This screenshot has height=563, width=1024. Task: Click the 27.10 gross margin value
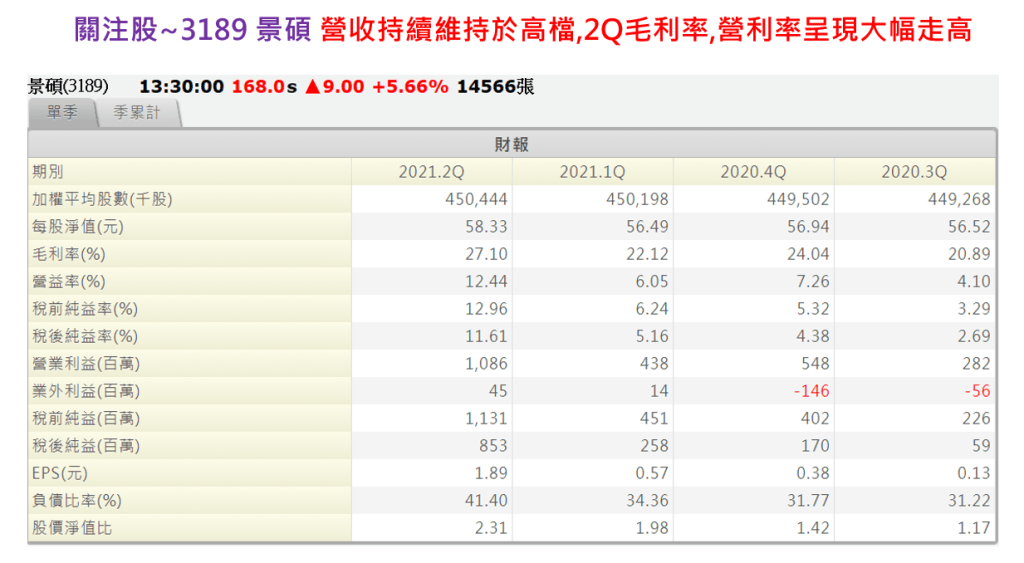(x=485, y=254)
